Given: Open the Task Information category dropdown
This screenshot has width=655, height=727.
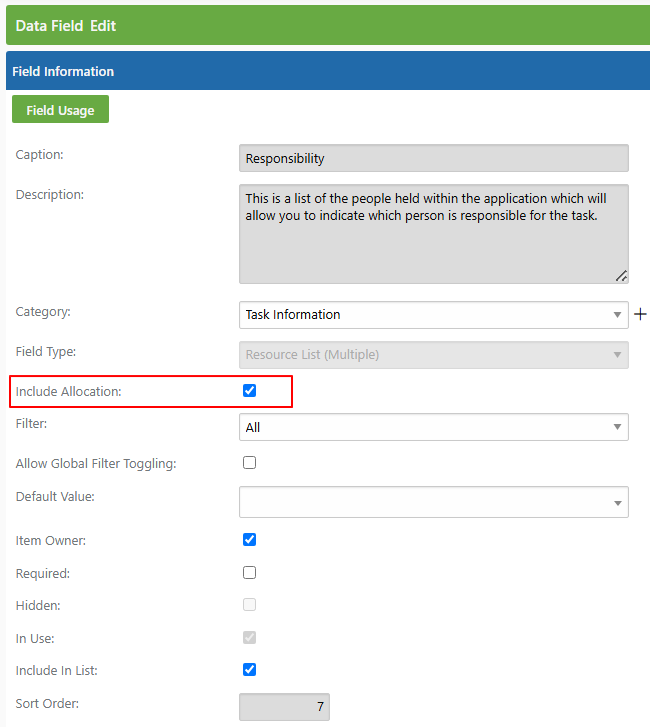Looking at the screenshot, I should [x=433, y=315].
